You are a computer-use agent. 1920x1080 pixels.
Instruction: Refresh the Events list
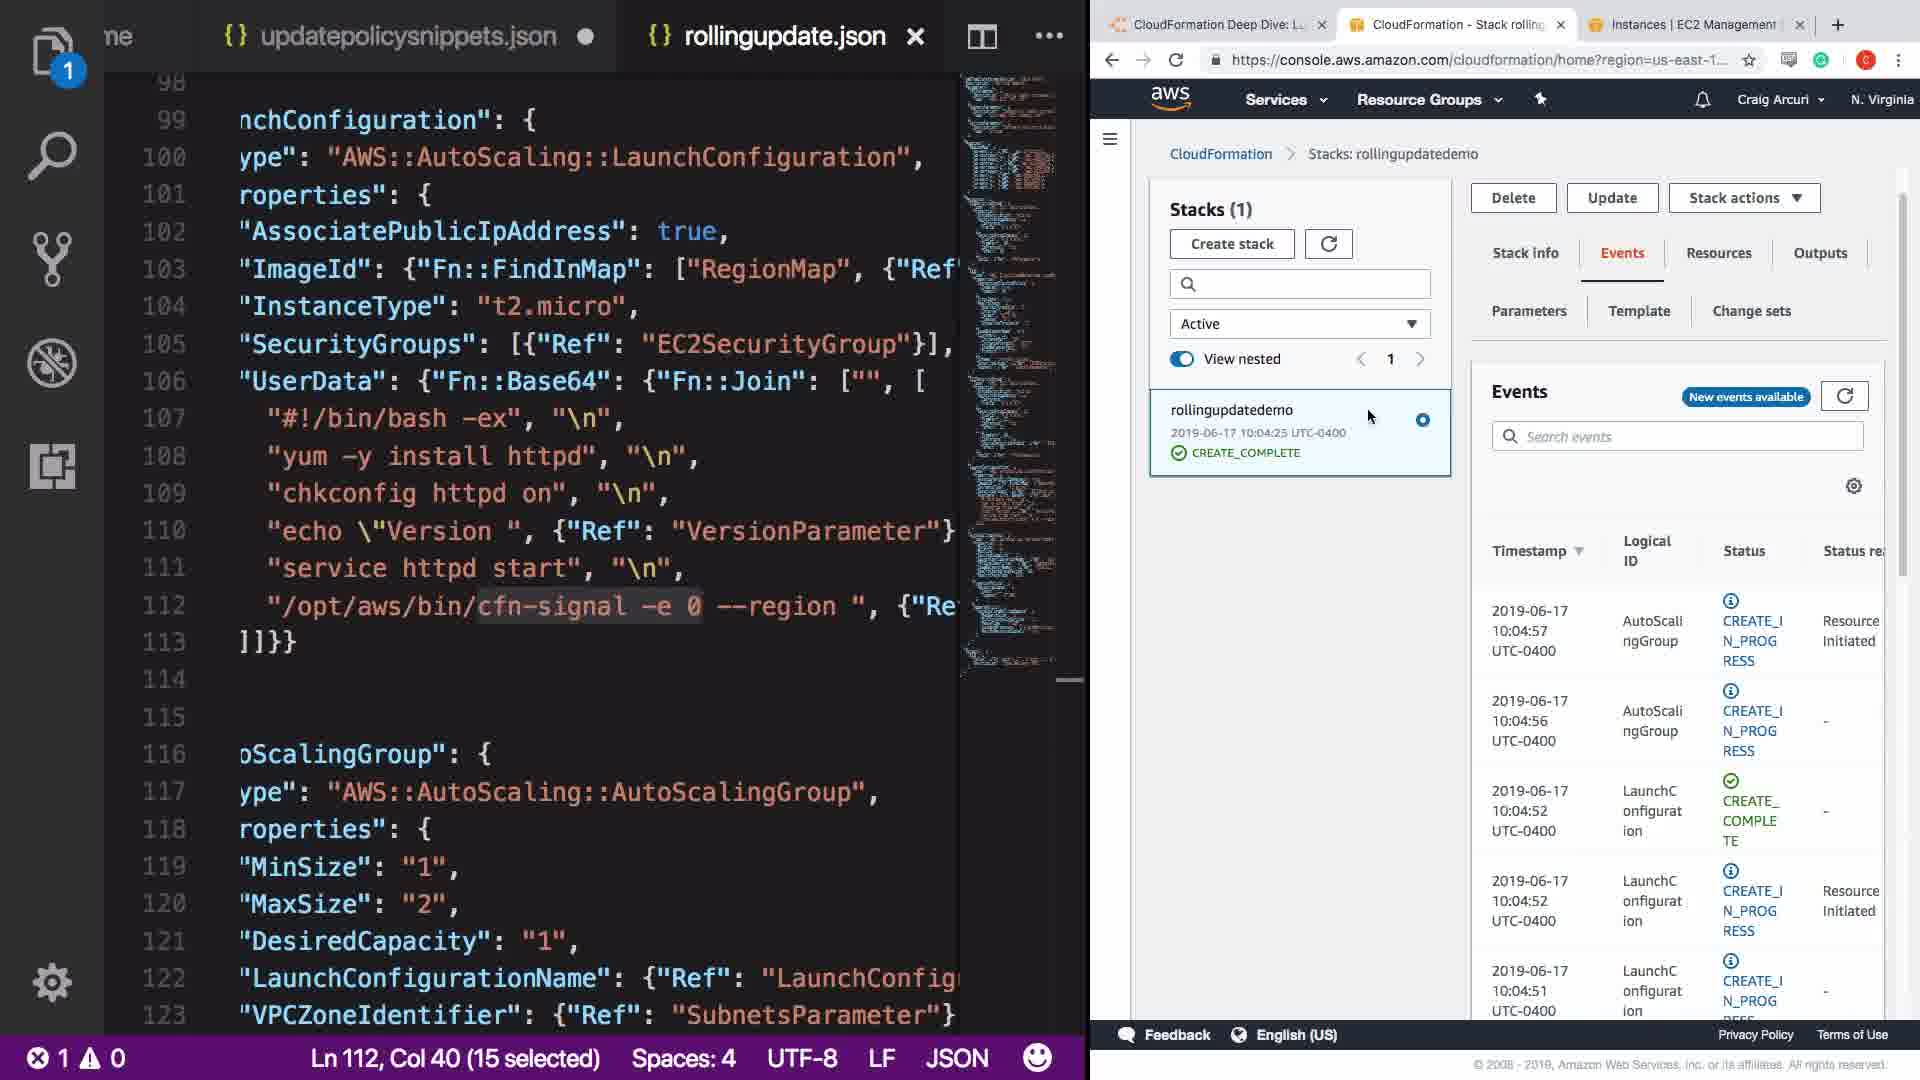tap(1844, 396)
